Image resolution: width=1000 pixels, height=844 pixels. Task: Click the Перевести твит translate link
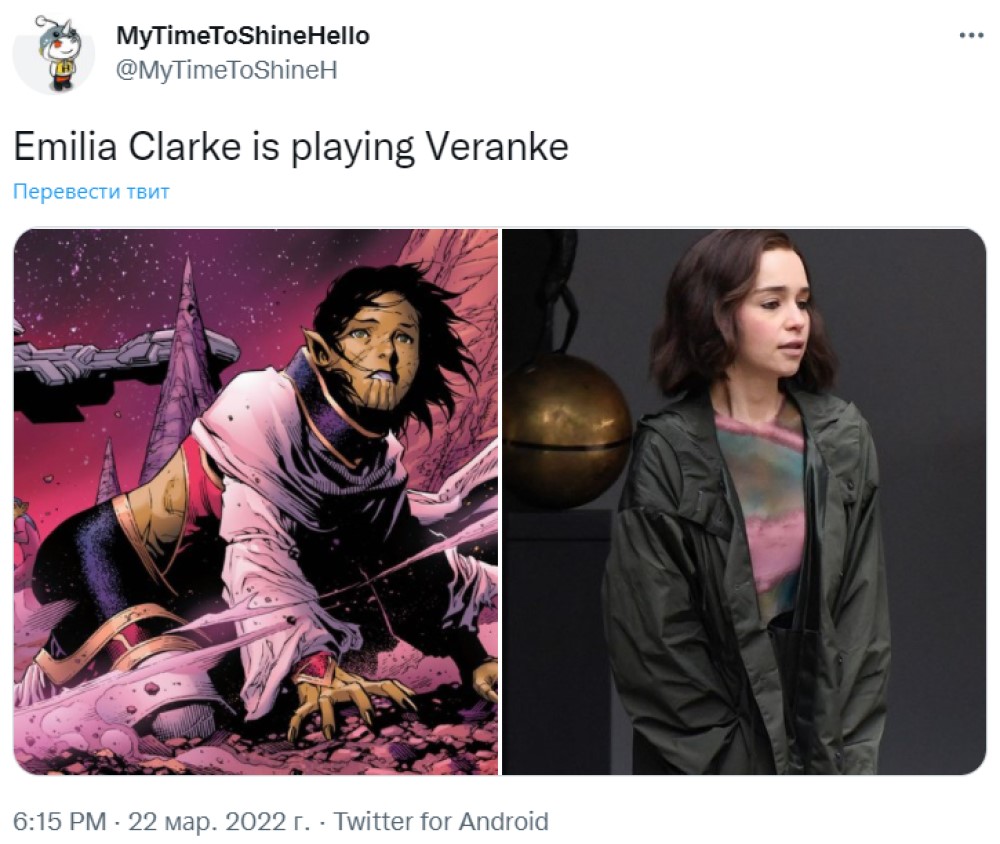[91, 191]
